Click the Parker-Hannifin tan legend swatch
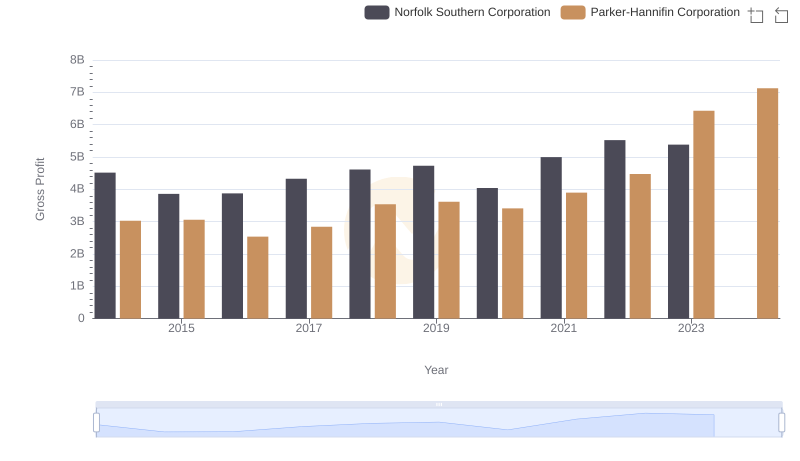 (572, 12)
